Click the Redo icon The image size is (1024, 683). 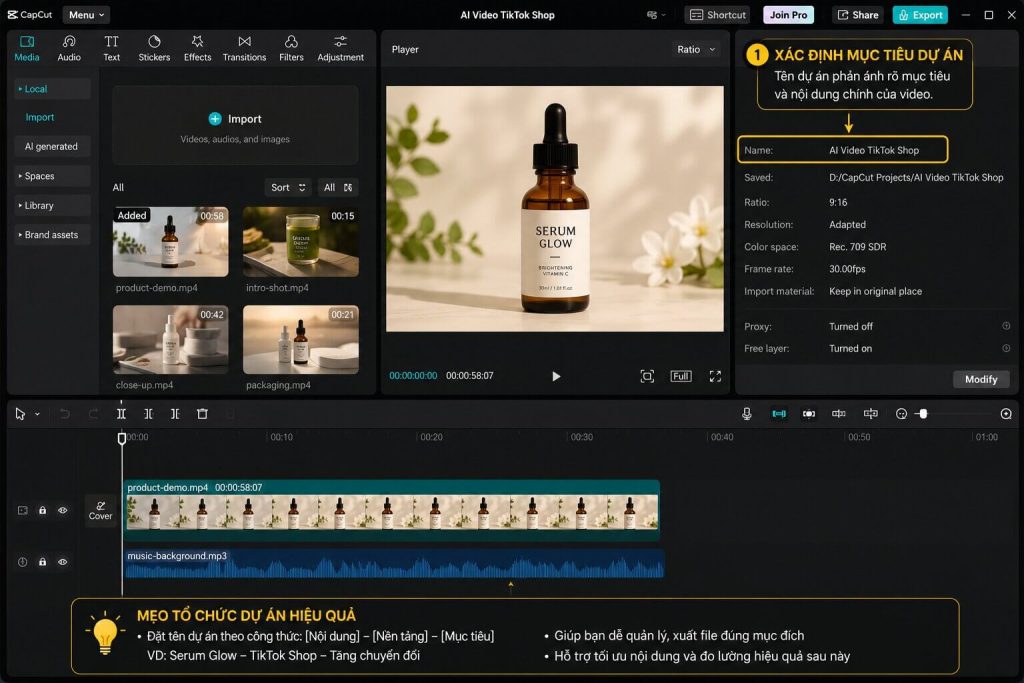(x=93, y=414)
